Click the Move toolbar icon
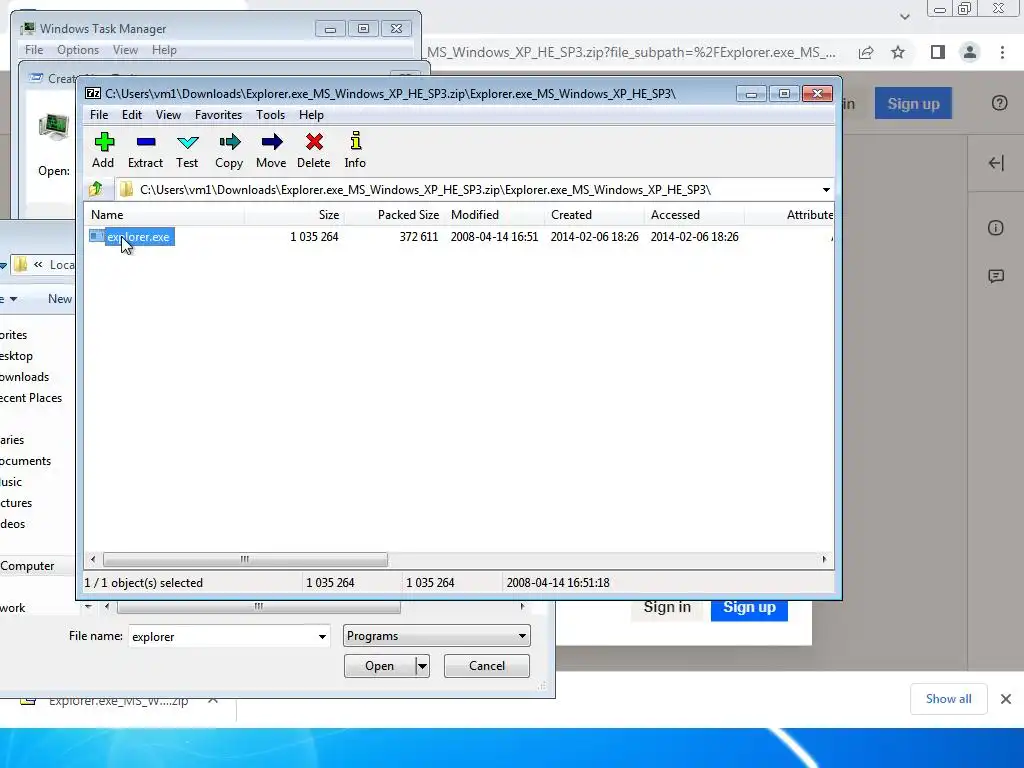 tap(271, 150)
